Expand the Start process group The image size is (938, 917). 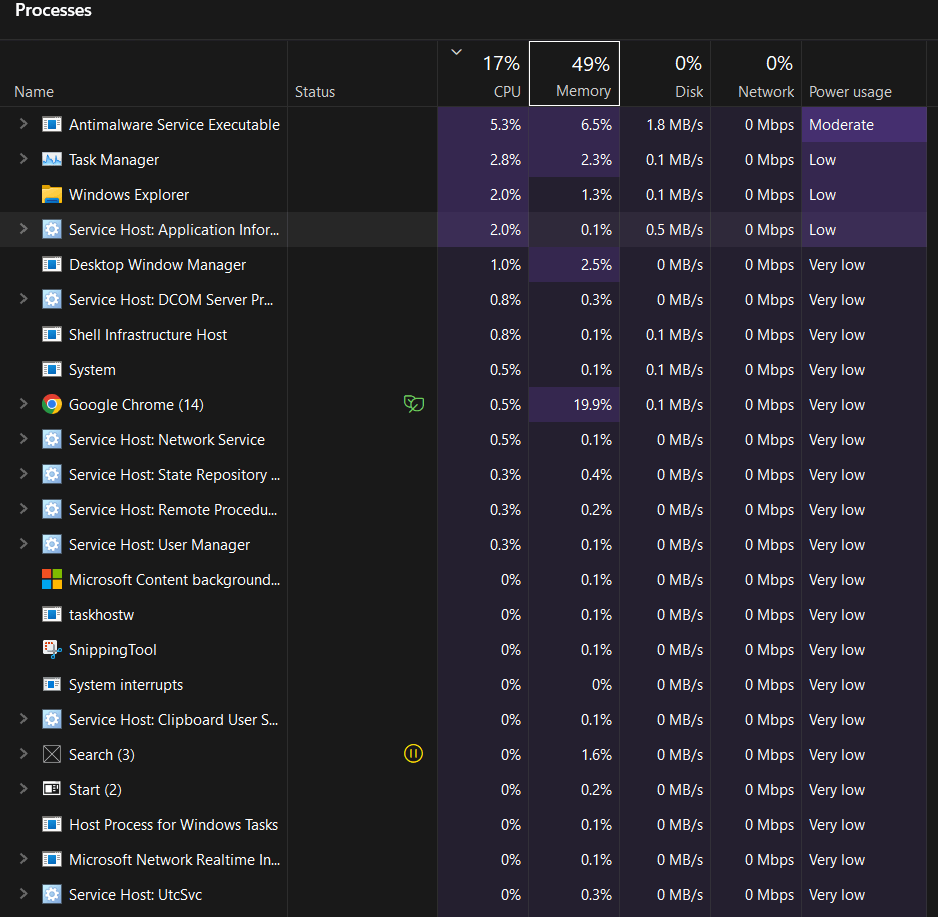click(x=23, y=790)
